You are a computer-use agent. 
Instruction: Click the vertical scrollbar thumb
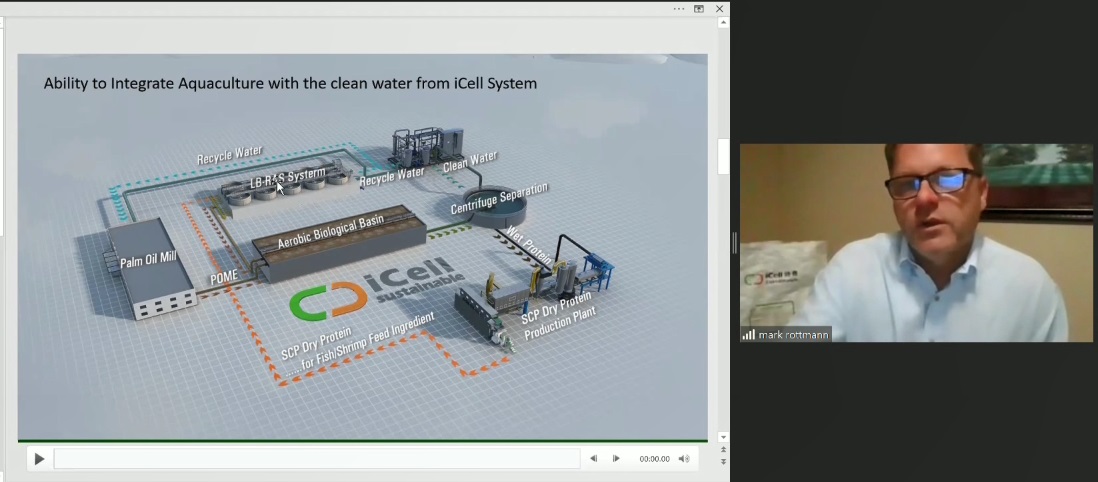723,156
